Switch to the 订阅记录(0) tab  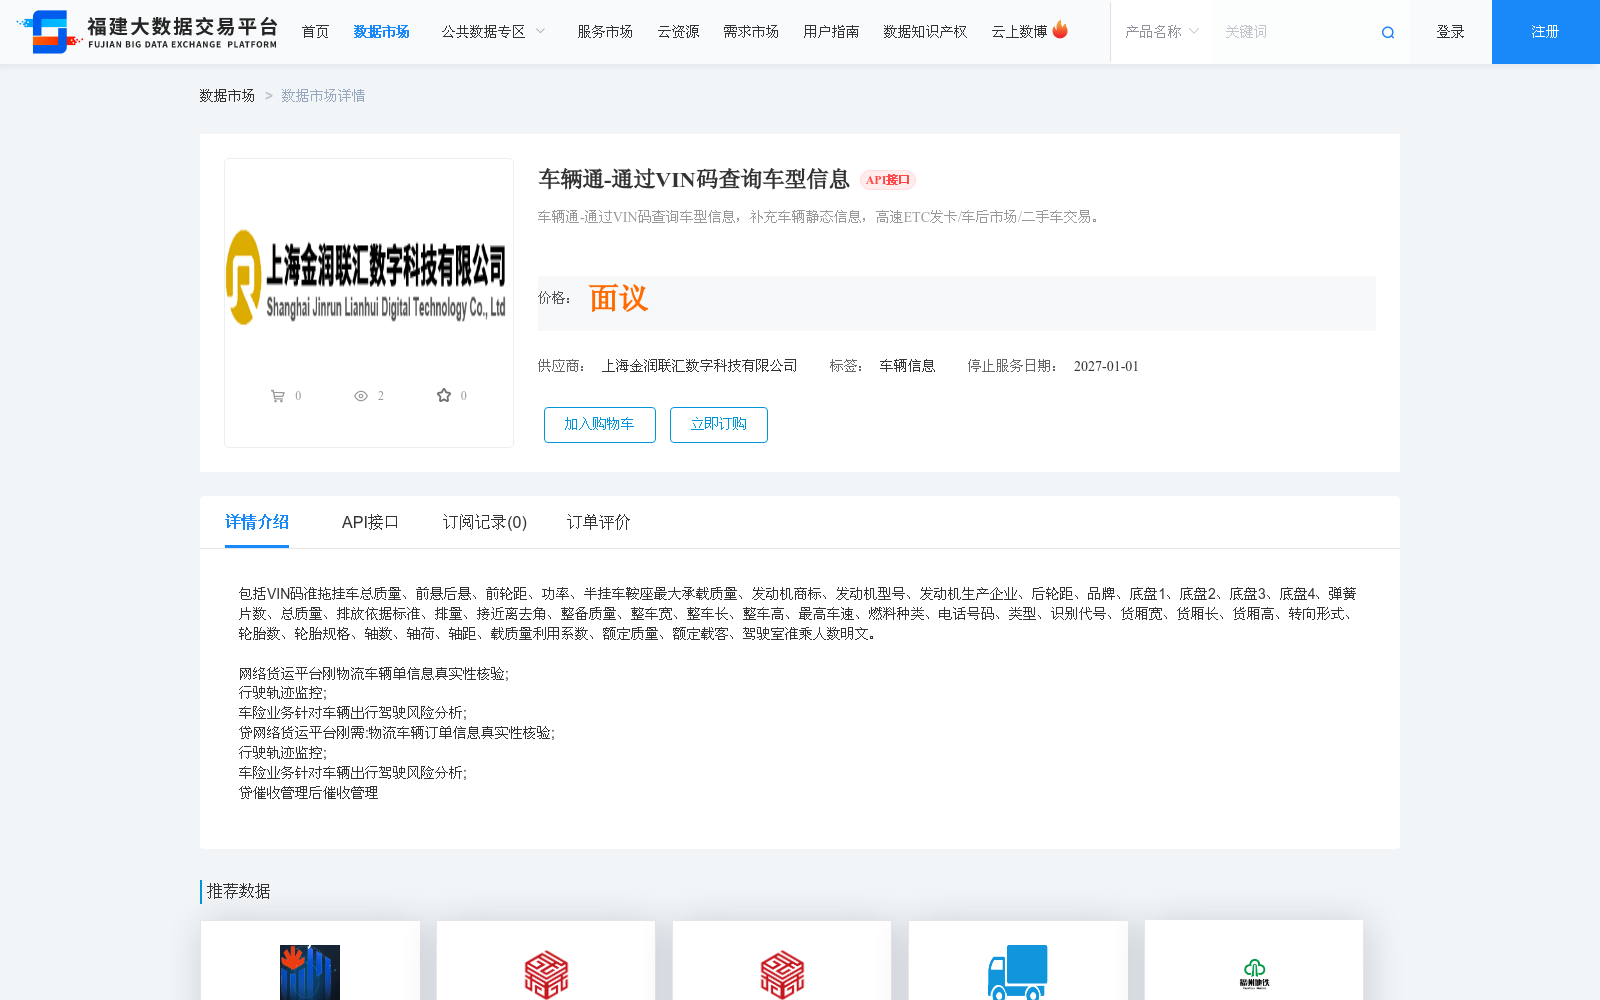tap(485, 522)
